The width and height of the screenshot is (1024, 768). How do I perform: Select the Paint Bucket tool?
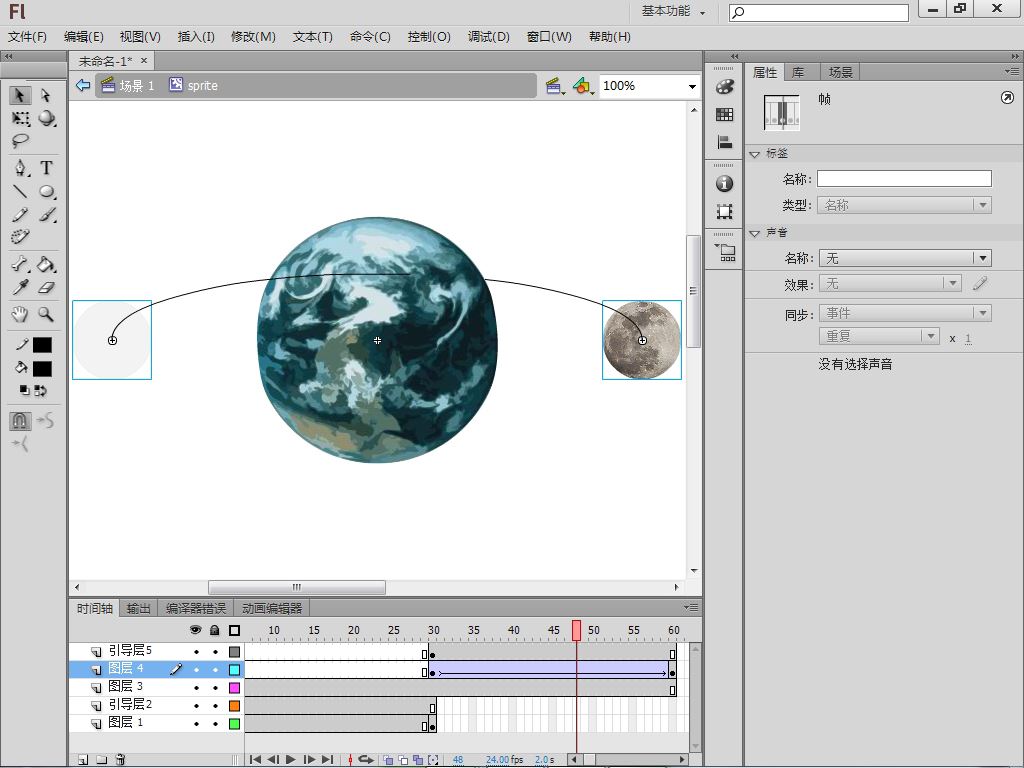[x=46, y=264]
